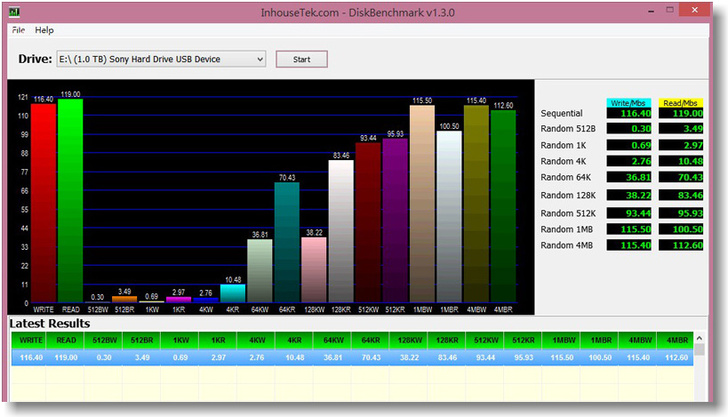Expand the Drive selection dropdown

[260, 59]
